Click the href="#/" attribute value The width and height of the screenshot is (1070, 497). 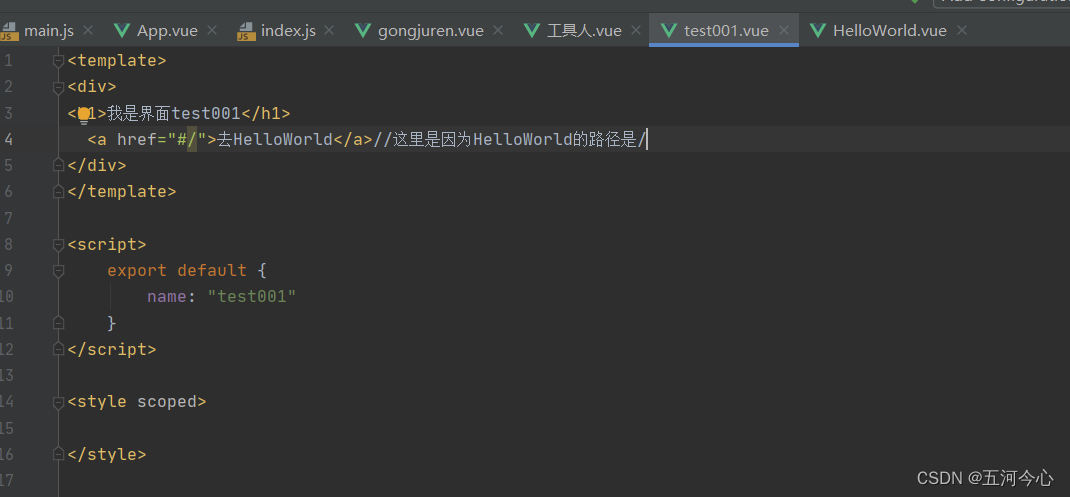pyautogui.click(x=187, y=140)
